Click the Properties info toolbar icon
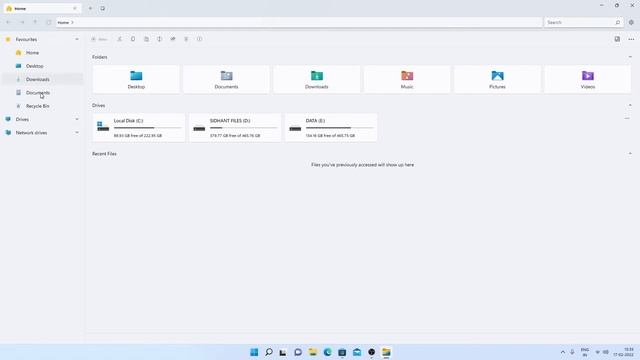The width and height of the screenshot is (640, 360). (x=200, y=39)
